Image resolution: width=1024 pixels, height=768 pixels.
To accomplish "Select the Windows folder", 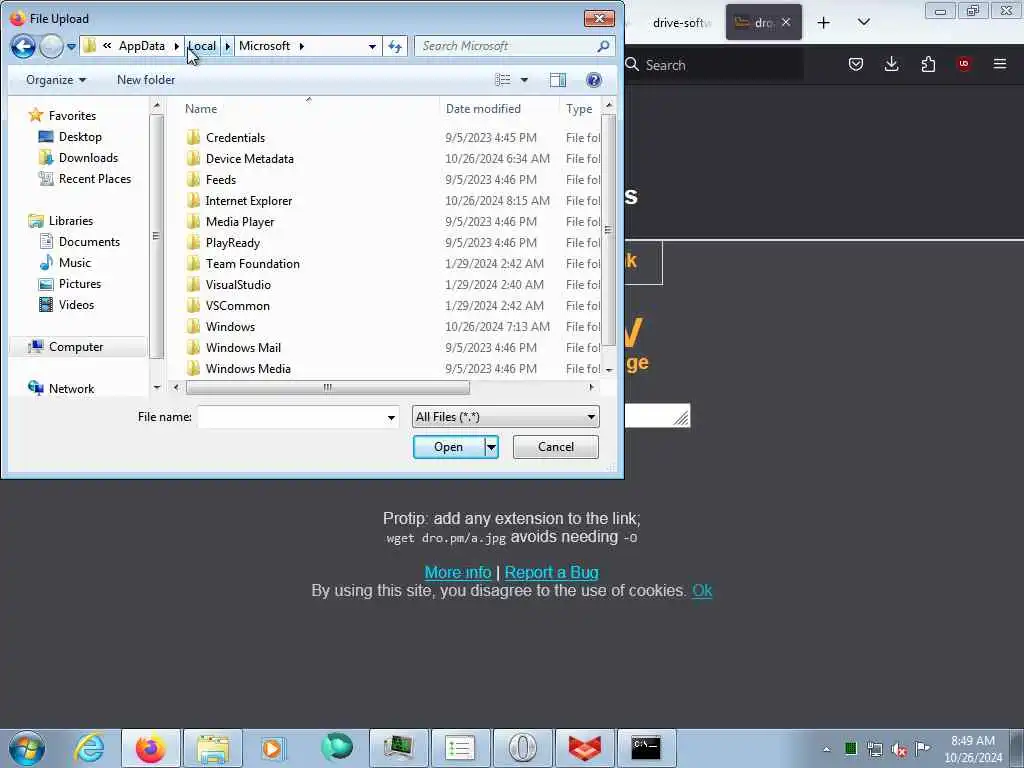I will pos(230,326).
